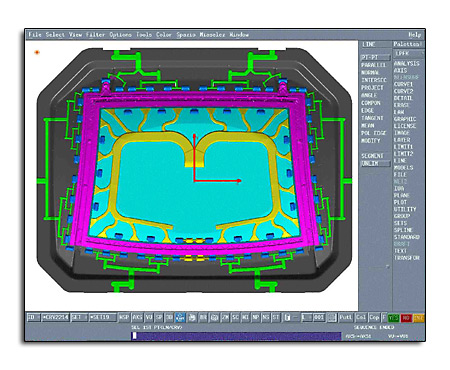Click the ZM zoom toolbar button
The image size is (450, 370).
[x=225, y=317]
